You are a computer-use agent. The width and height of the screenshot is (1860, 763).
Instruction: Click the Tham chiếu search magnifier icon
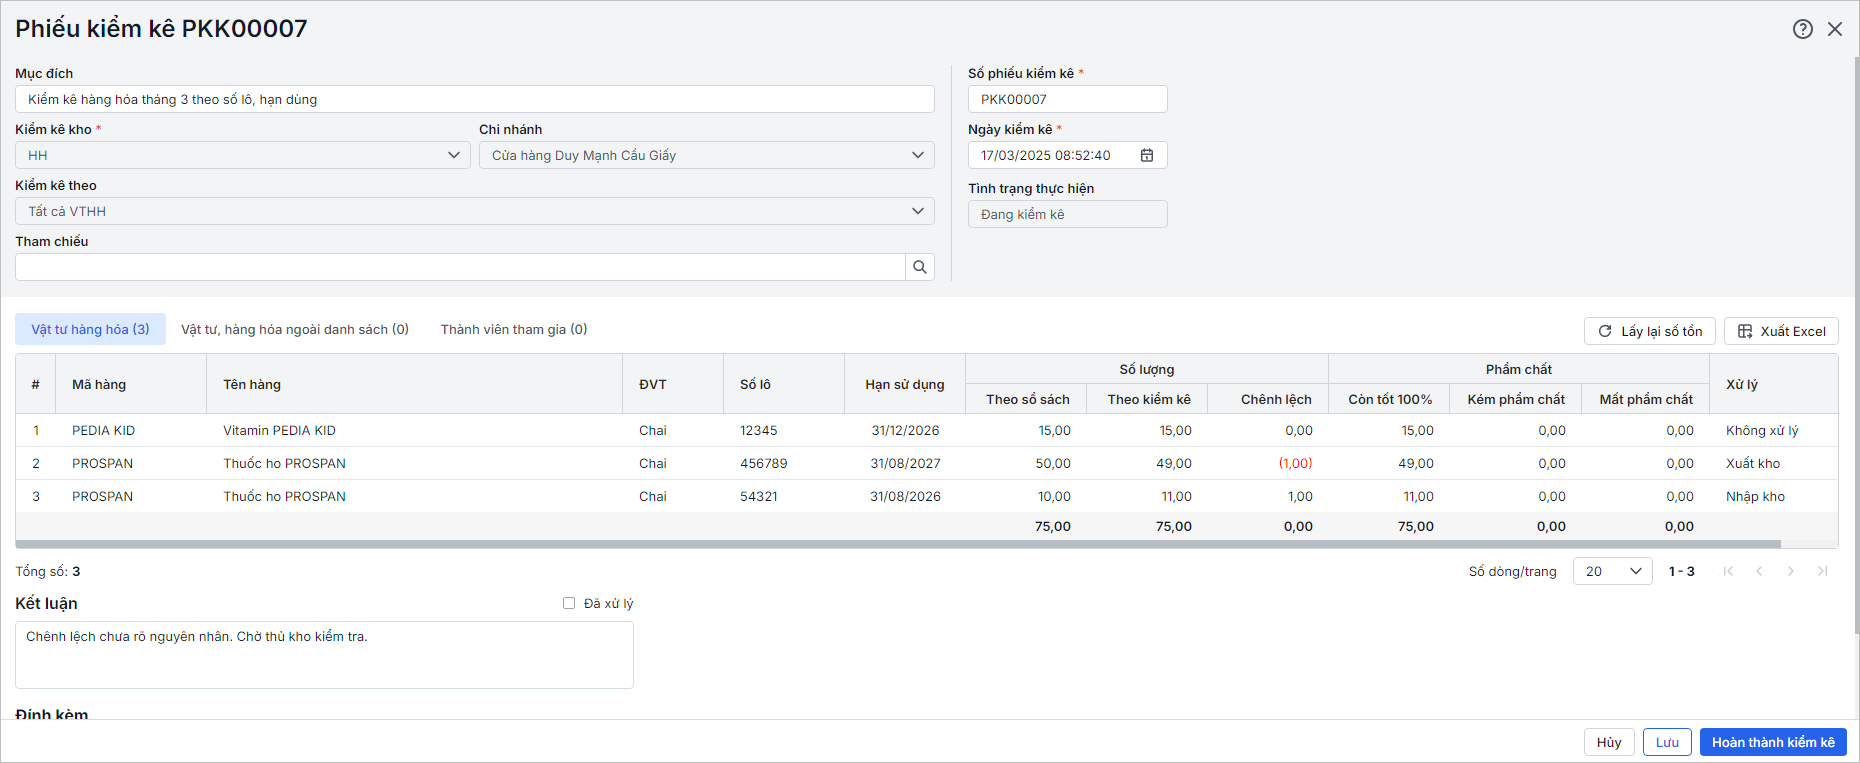[919, 267]
